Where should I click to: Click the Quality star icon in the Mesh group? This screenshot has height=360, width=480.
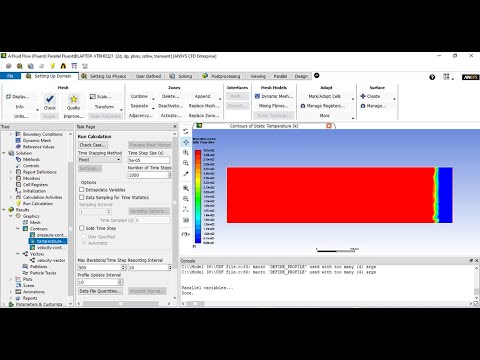tap(73, 99)
